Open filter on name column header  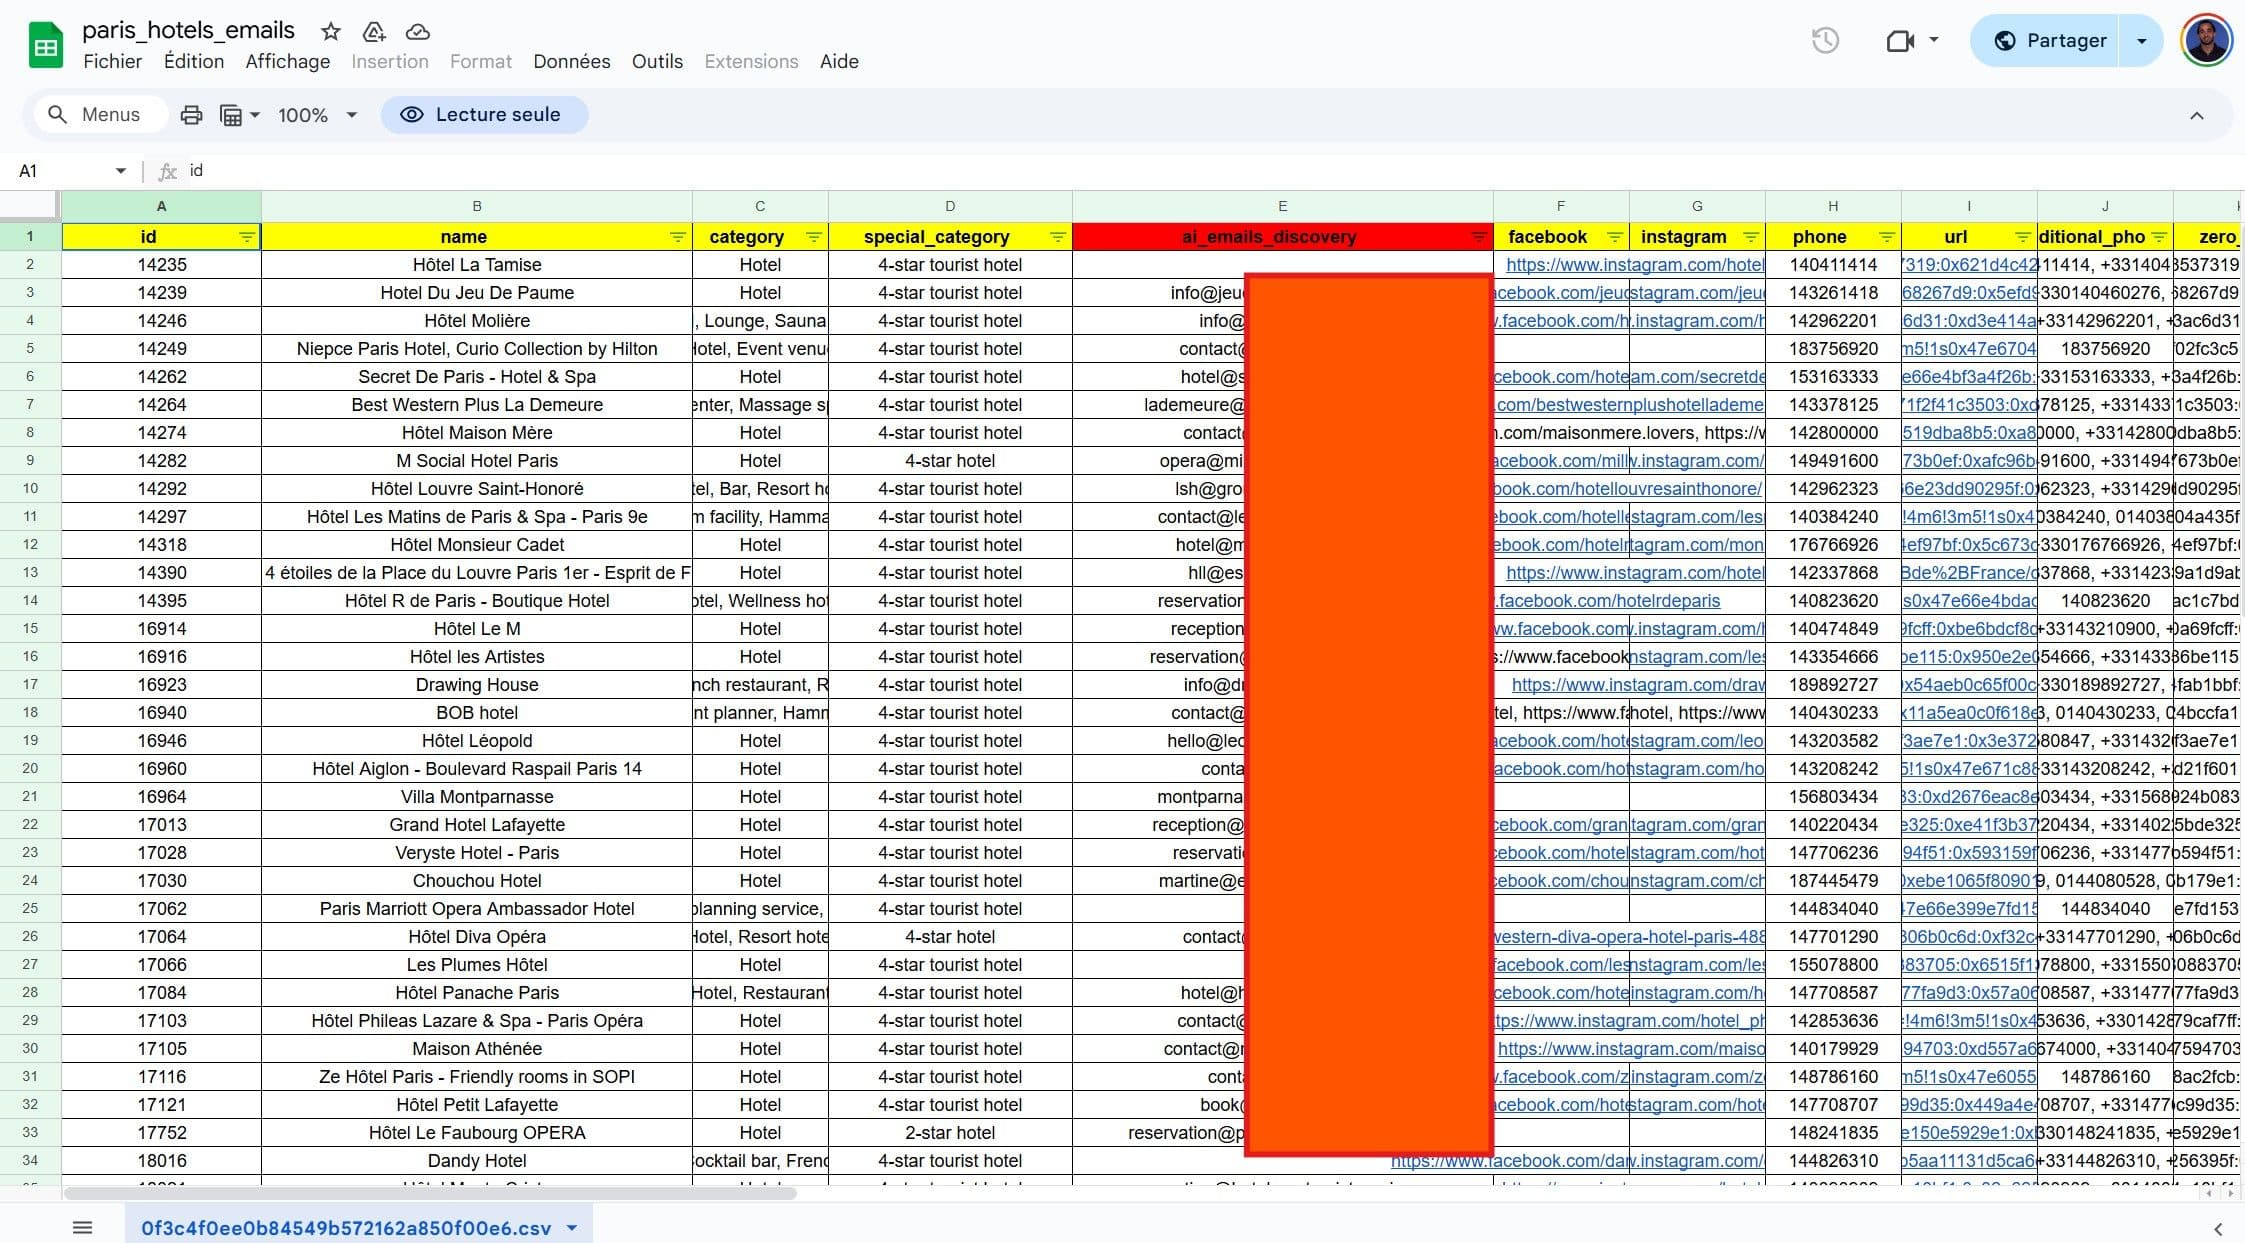point(678,237)
